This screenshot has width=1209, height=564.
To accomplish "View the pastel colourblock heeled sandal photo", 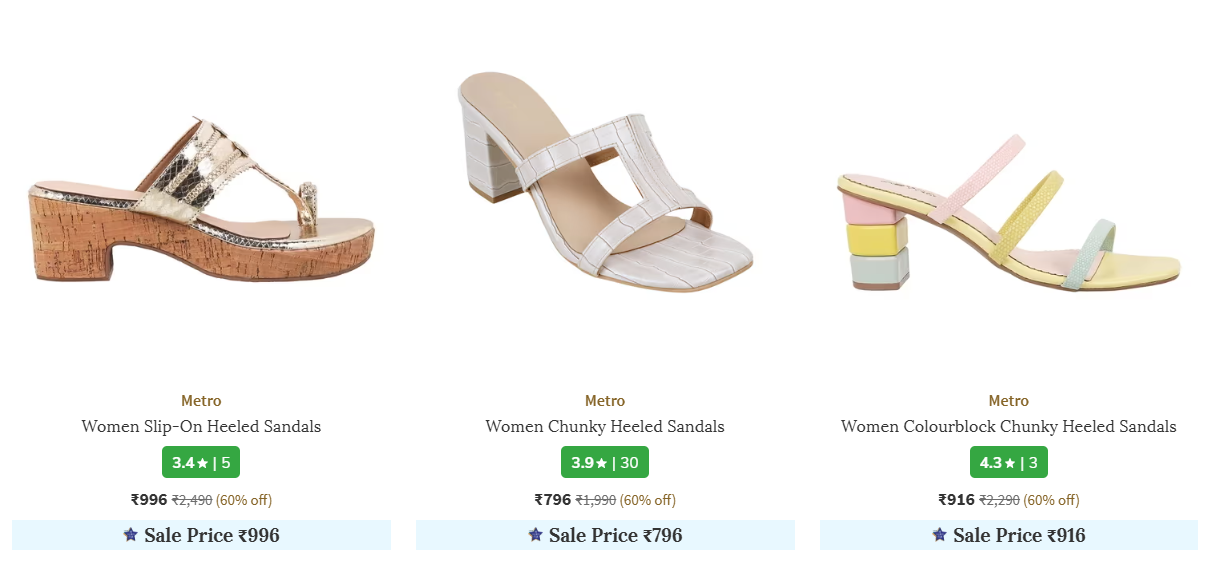I will [x=1008, y=215].
